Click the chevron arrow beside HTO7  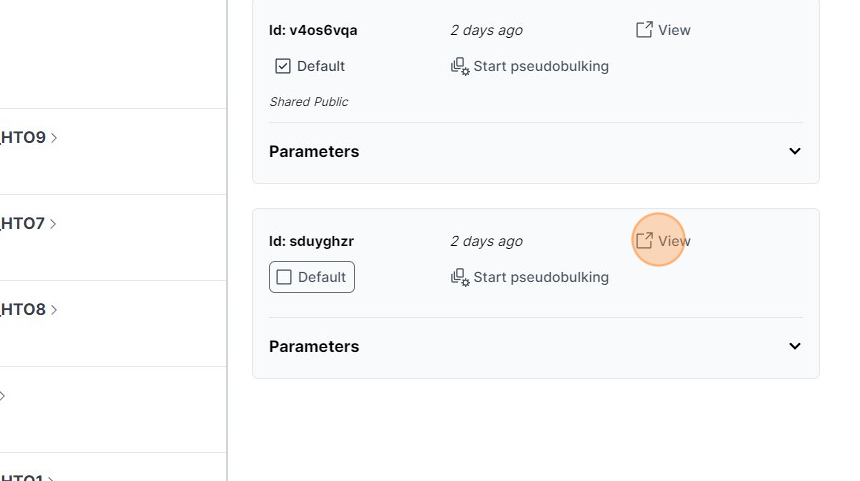pyautogui.click(x=54, y=224)
